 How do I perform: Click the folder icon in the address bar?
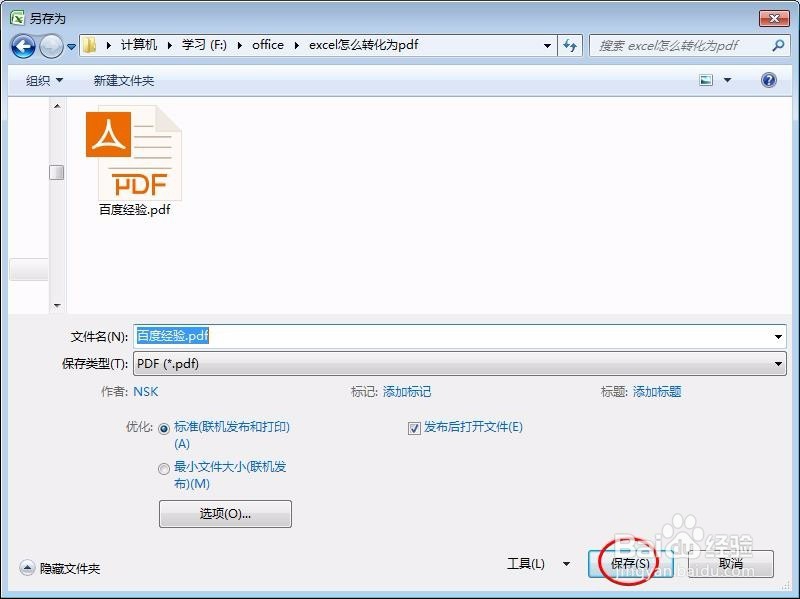(88, 45)
